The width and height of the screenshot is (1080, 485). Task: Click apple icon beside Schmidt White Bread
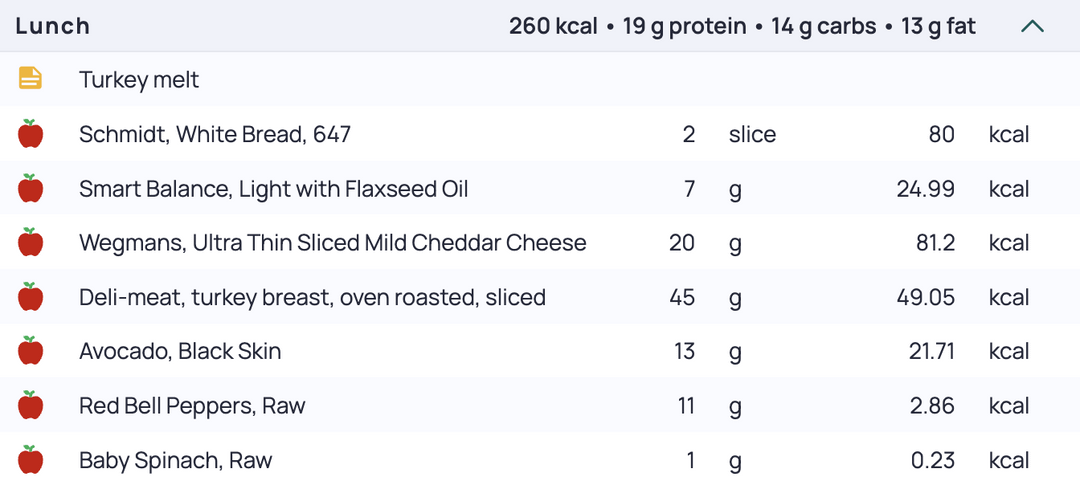point(30,134)
